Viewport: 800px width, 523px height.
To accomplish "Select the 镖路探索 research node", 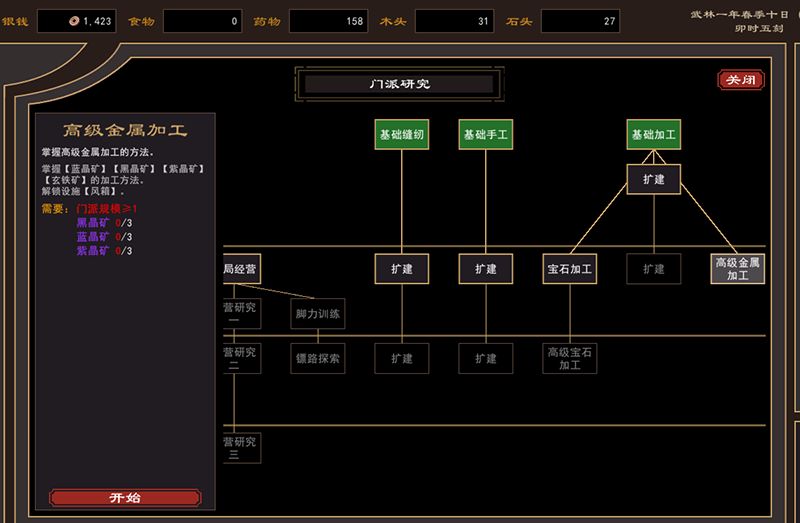I will (x=318, y=358).
